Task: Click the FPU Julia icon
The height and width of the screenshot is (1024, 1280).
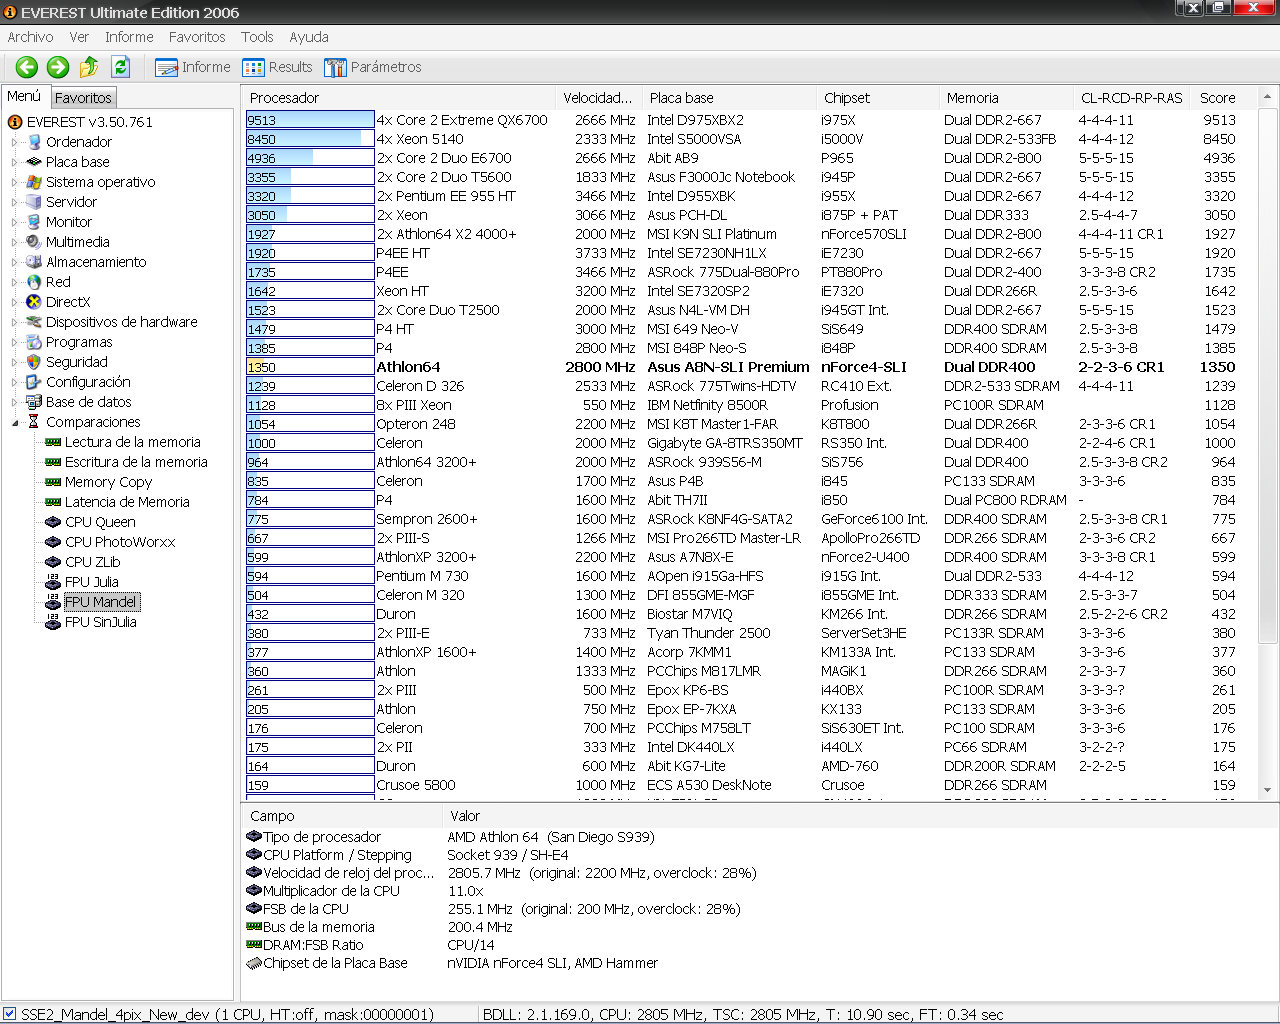Action: point(53,582)
